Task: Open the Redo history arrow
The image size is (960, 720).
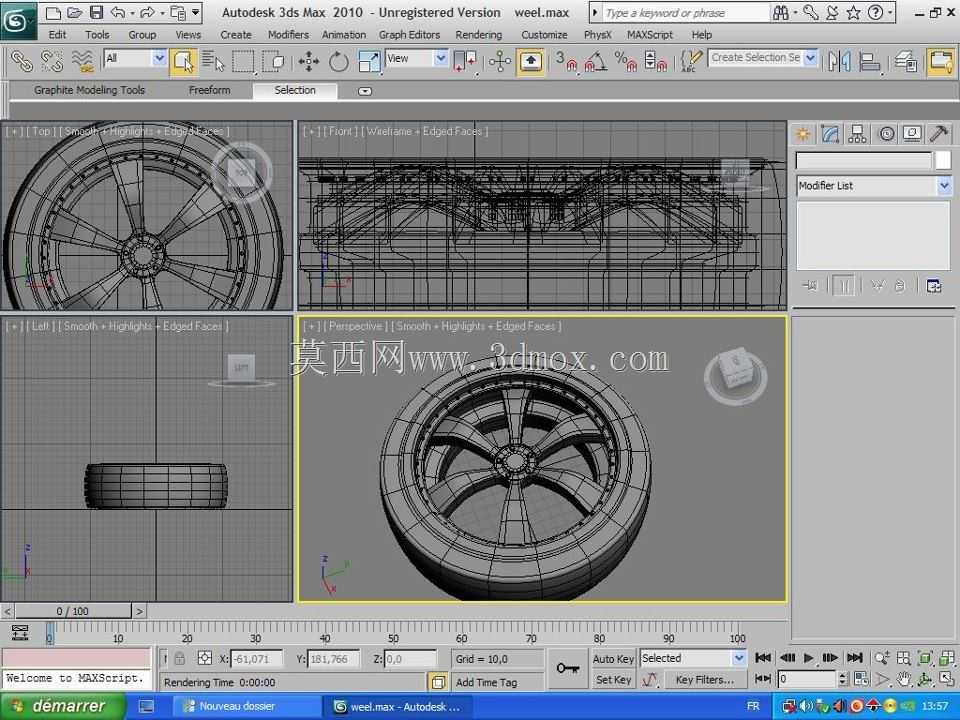Action: pos(162,12)
